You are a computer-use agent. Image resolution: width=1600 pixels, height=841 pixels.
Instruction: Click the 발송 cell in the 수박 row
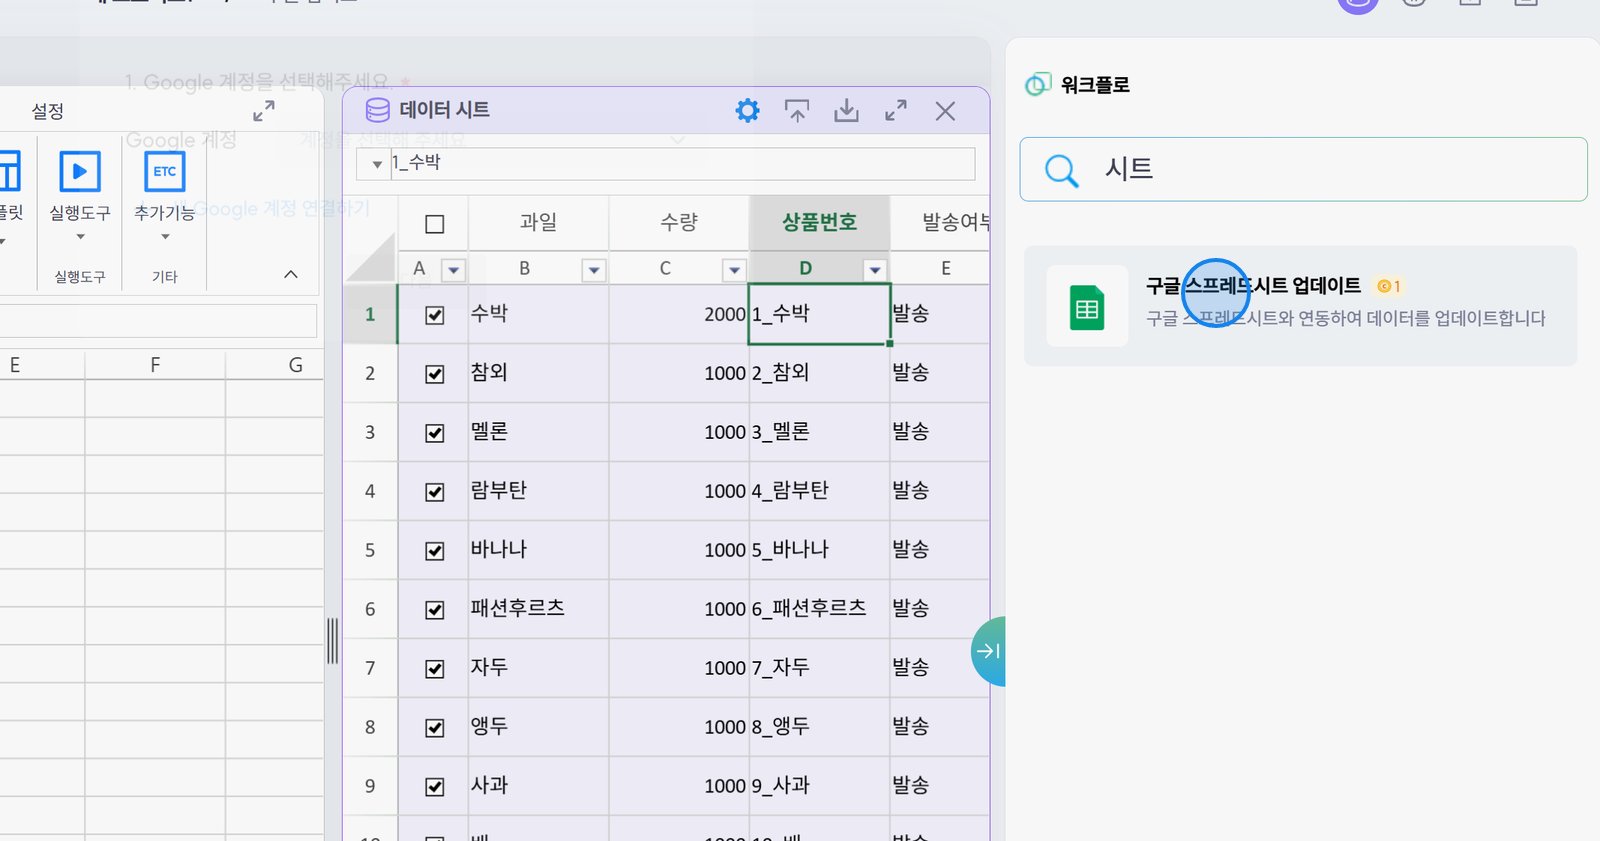(x=940, y=314)
